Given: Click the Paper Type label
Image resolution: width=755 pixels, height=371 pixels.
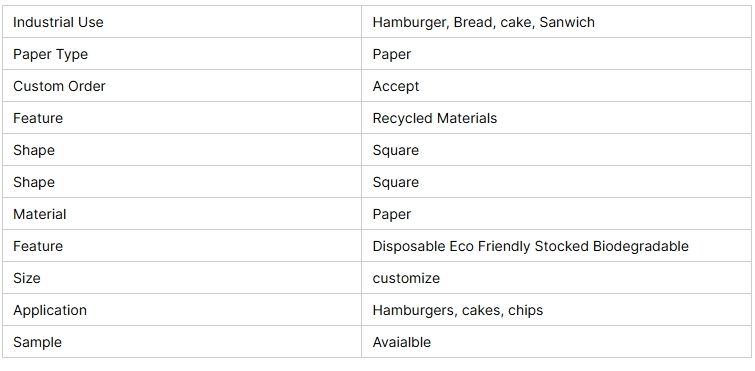Looking at the screenshot, I should click(51, 54).
